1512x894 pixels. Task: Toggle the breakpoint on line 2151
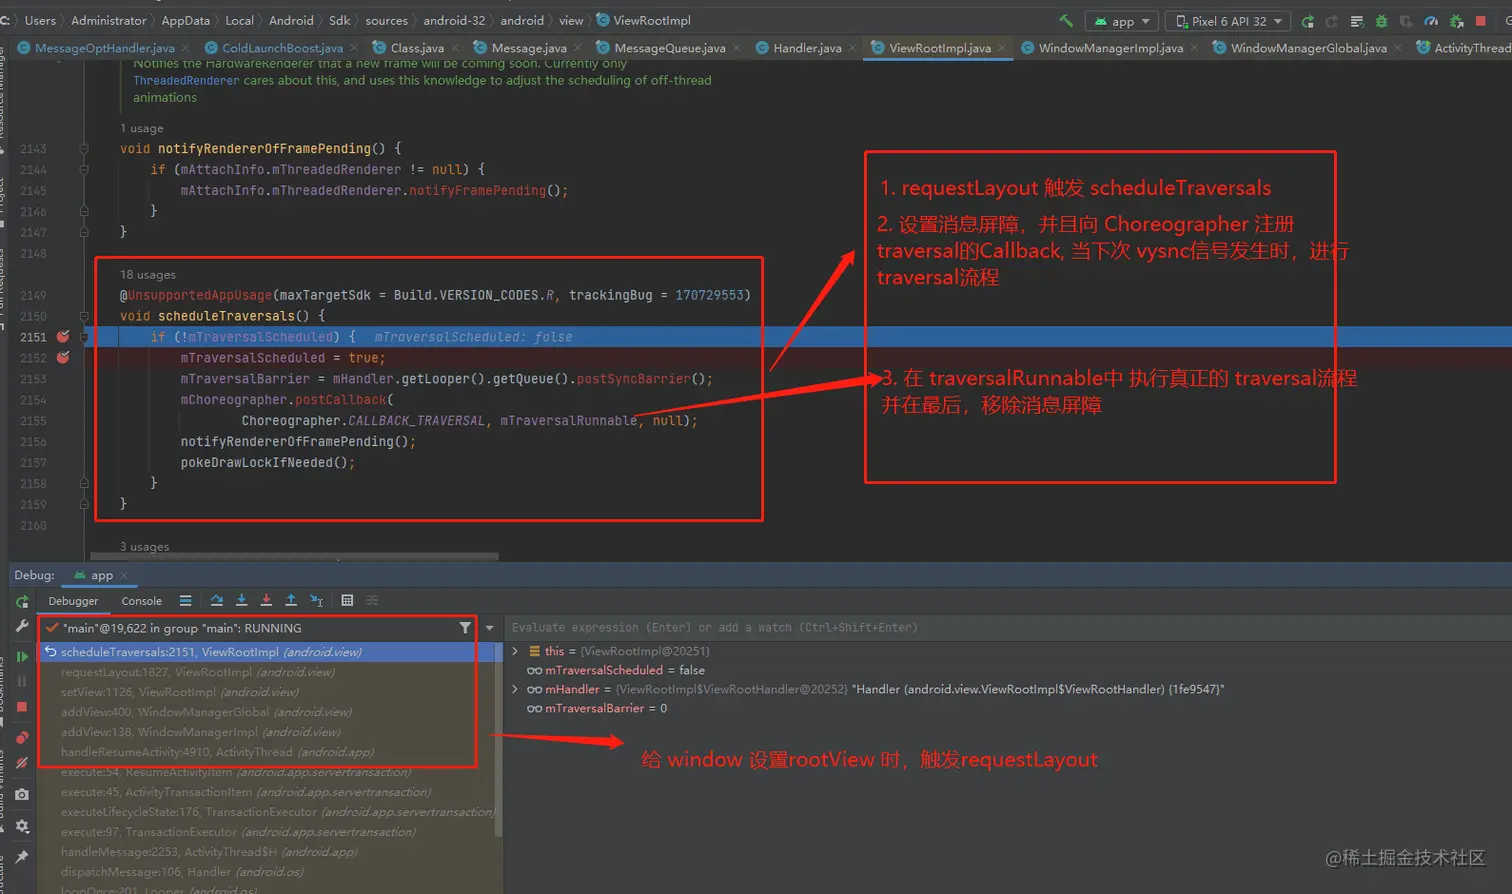(63, 337)
